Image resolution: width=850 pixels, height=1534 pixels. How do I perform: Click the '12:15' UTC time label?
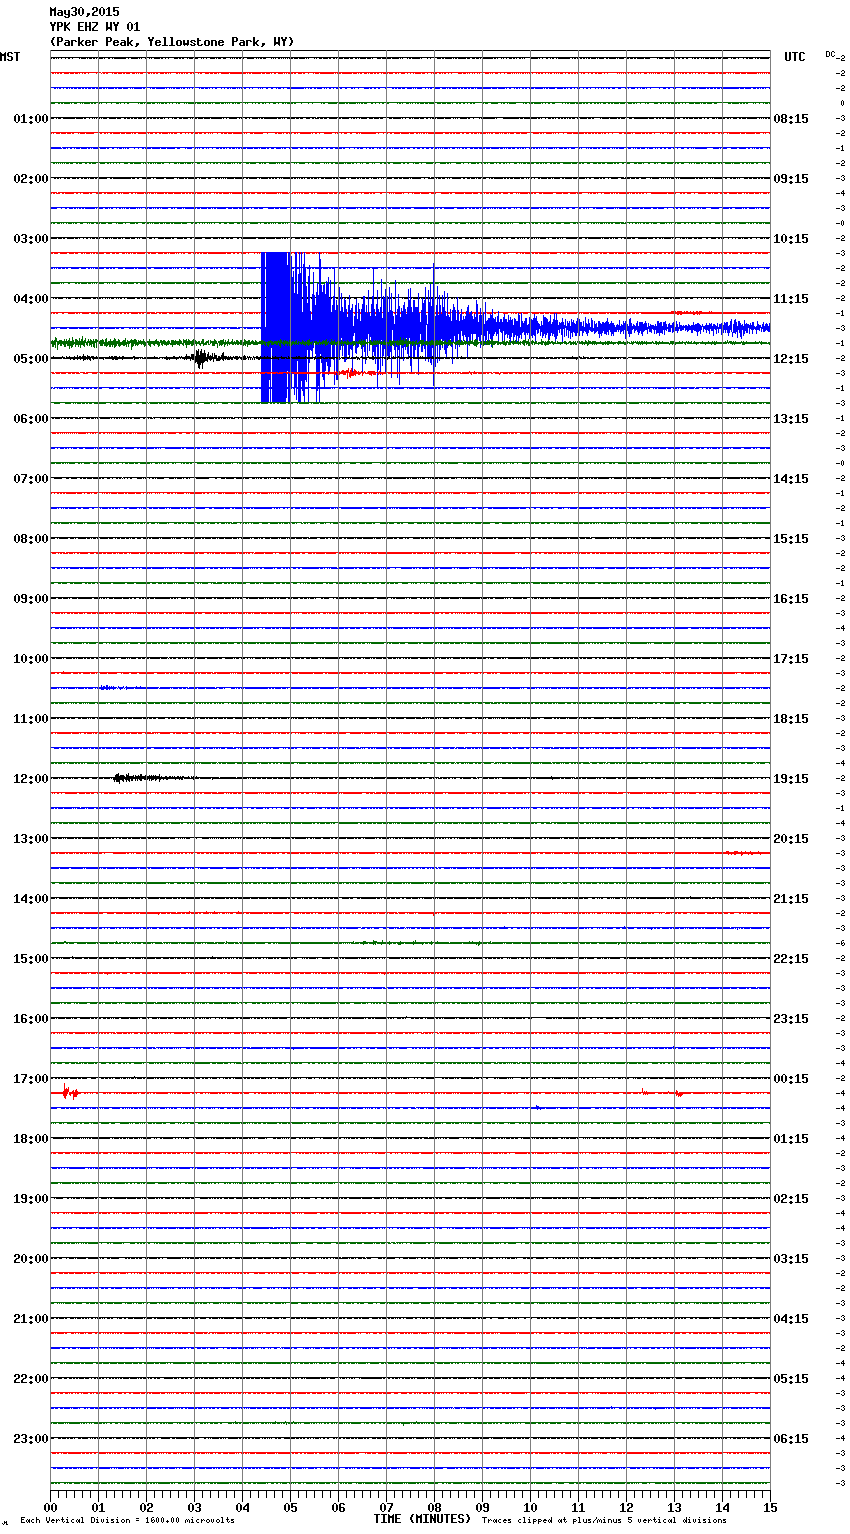(x=791, y=358)
